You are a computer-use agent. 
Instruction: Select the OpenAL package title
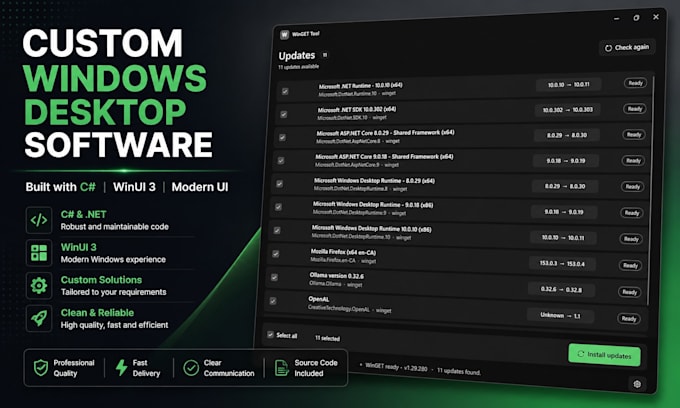pyautogui.click(x=319, y=299)
